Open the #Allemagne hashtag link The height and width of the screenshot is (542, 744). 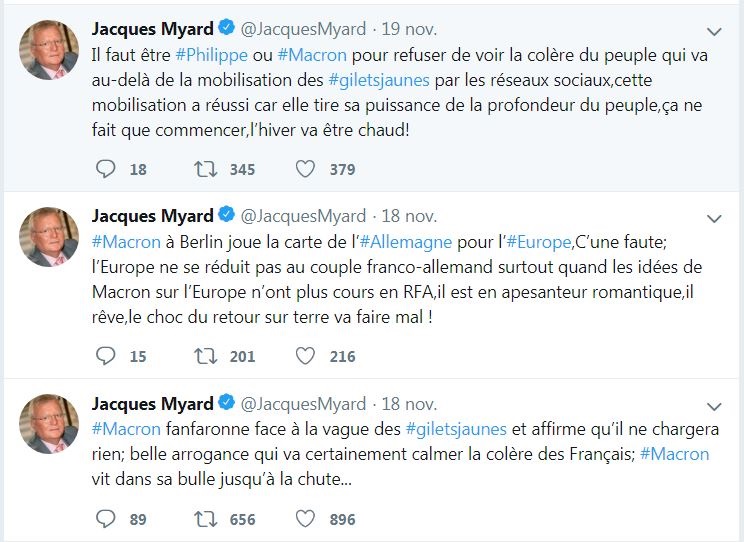tap(406, 243)
